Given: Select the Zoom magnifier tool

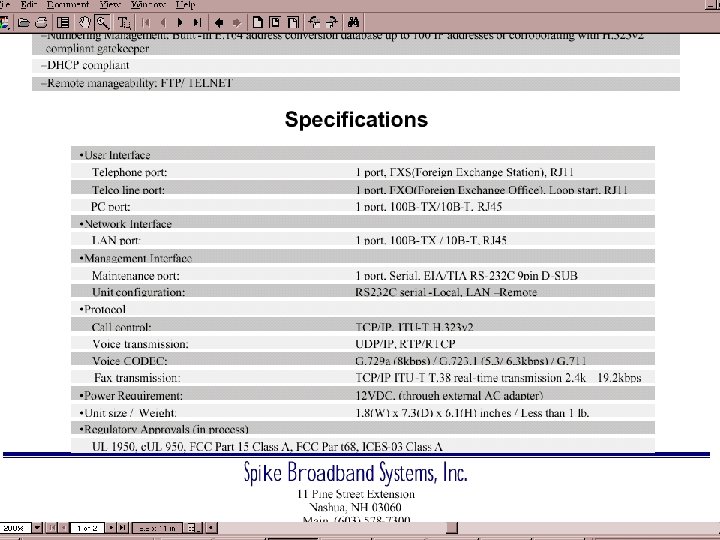Looking at the screenshot, I should pyautogui.click(x=102, y=22).
